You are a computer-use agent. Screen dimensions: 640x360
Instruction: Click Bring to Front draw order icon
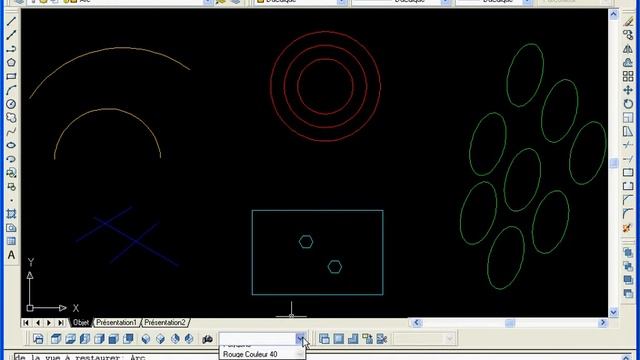tap(628, 253)
